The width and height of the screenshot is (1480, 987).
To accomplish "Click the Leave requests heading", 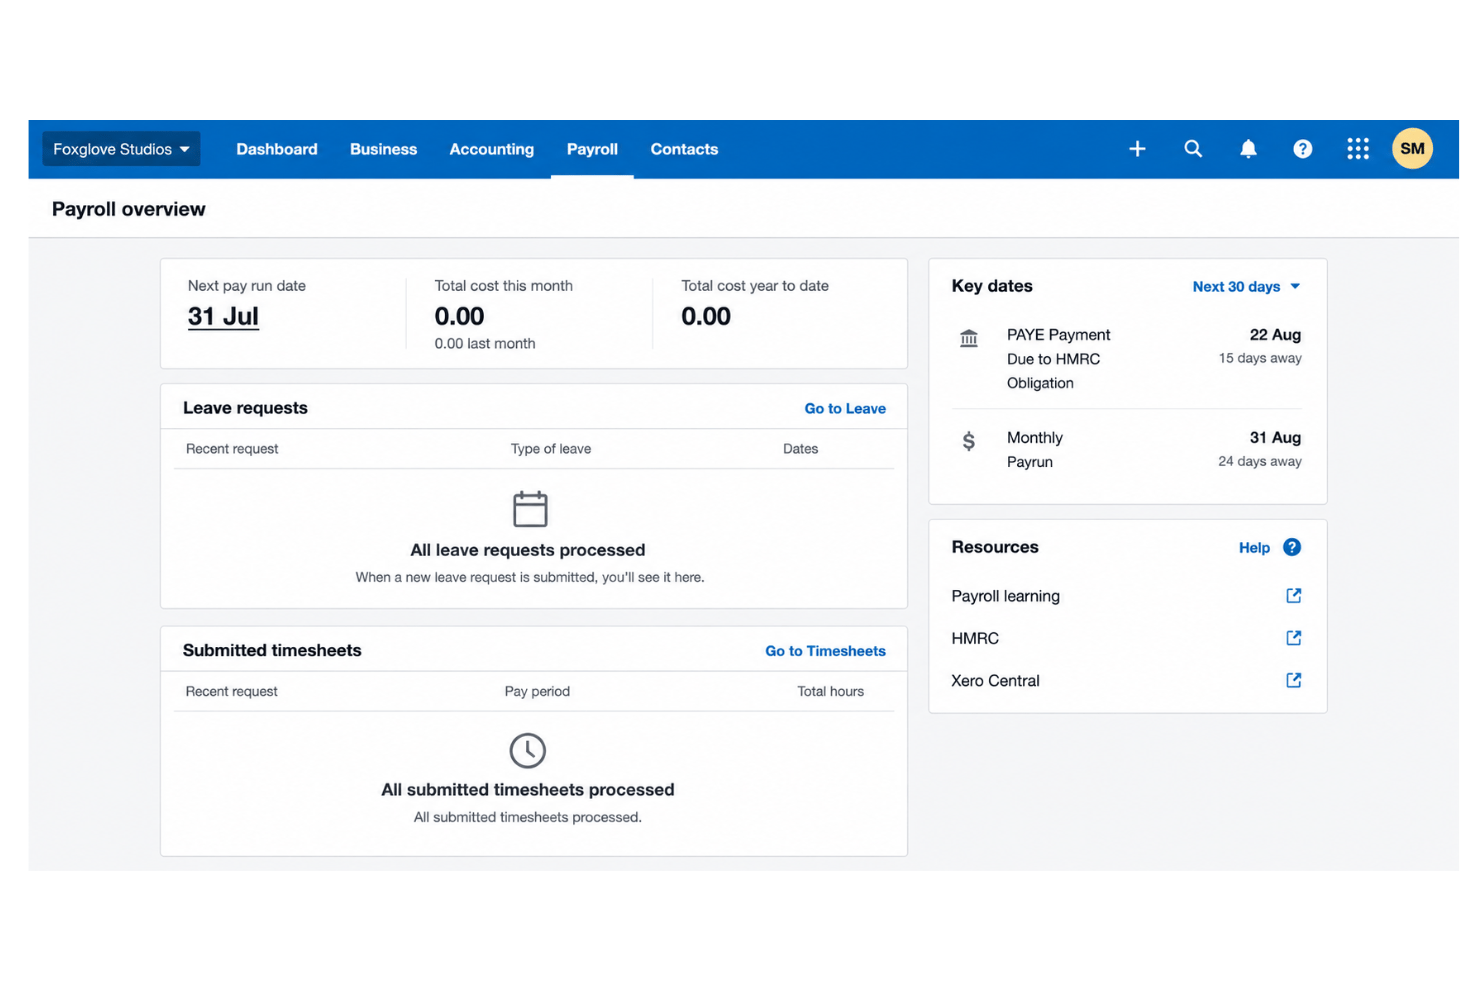I will pyautogui.click(x=245, y=408).
